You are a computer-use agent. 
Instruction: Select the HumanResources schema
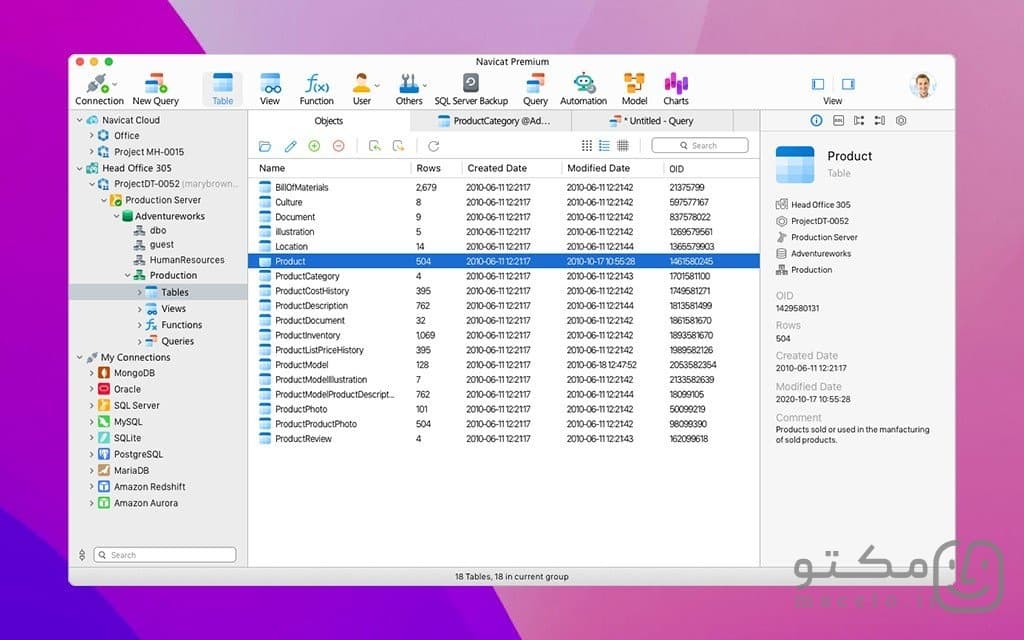(186, 259)
